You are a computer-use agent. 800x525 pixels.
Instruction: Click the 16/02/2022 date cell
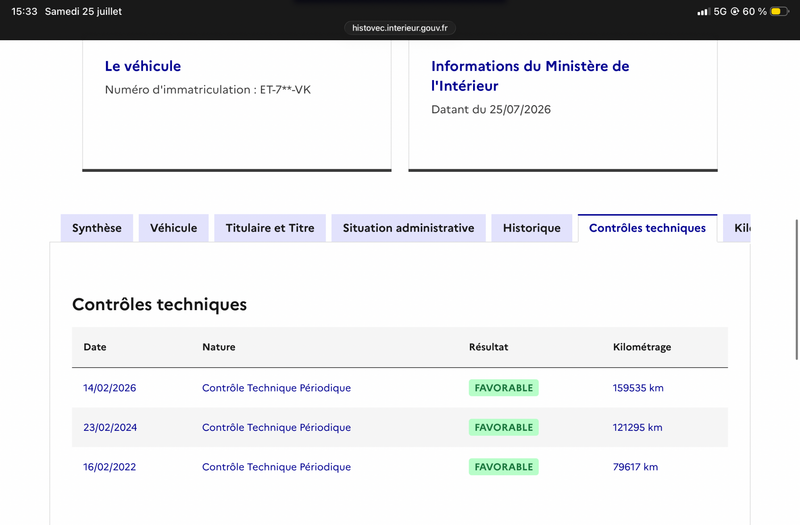point(110,467)
